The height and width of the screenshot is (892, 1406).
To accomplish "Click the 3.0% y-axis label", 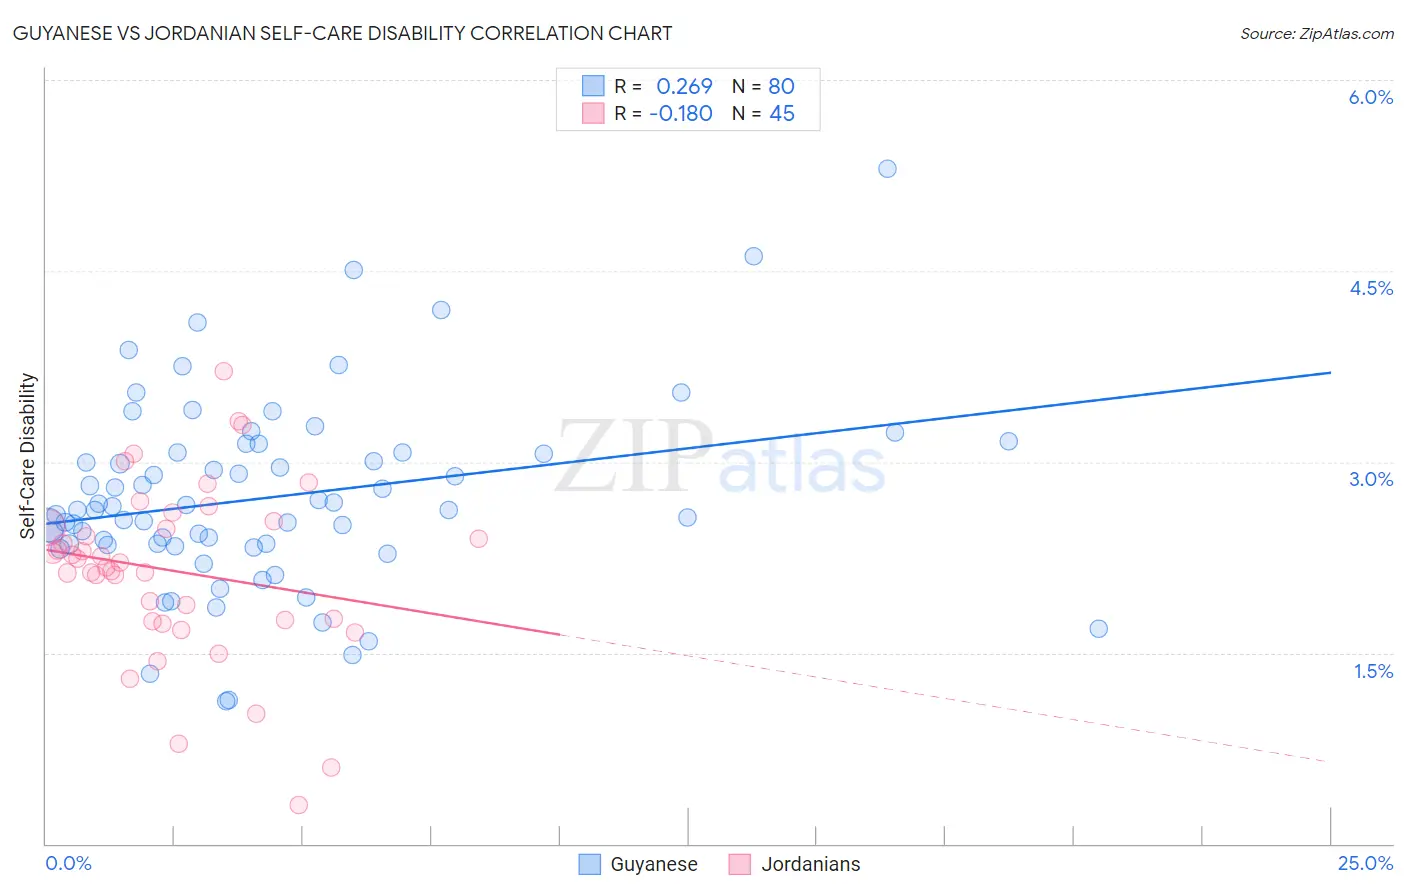I will [x=1371, y=479].
